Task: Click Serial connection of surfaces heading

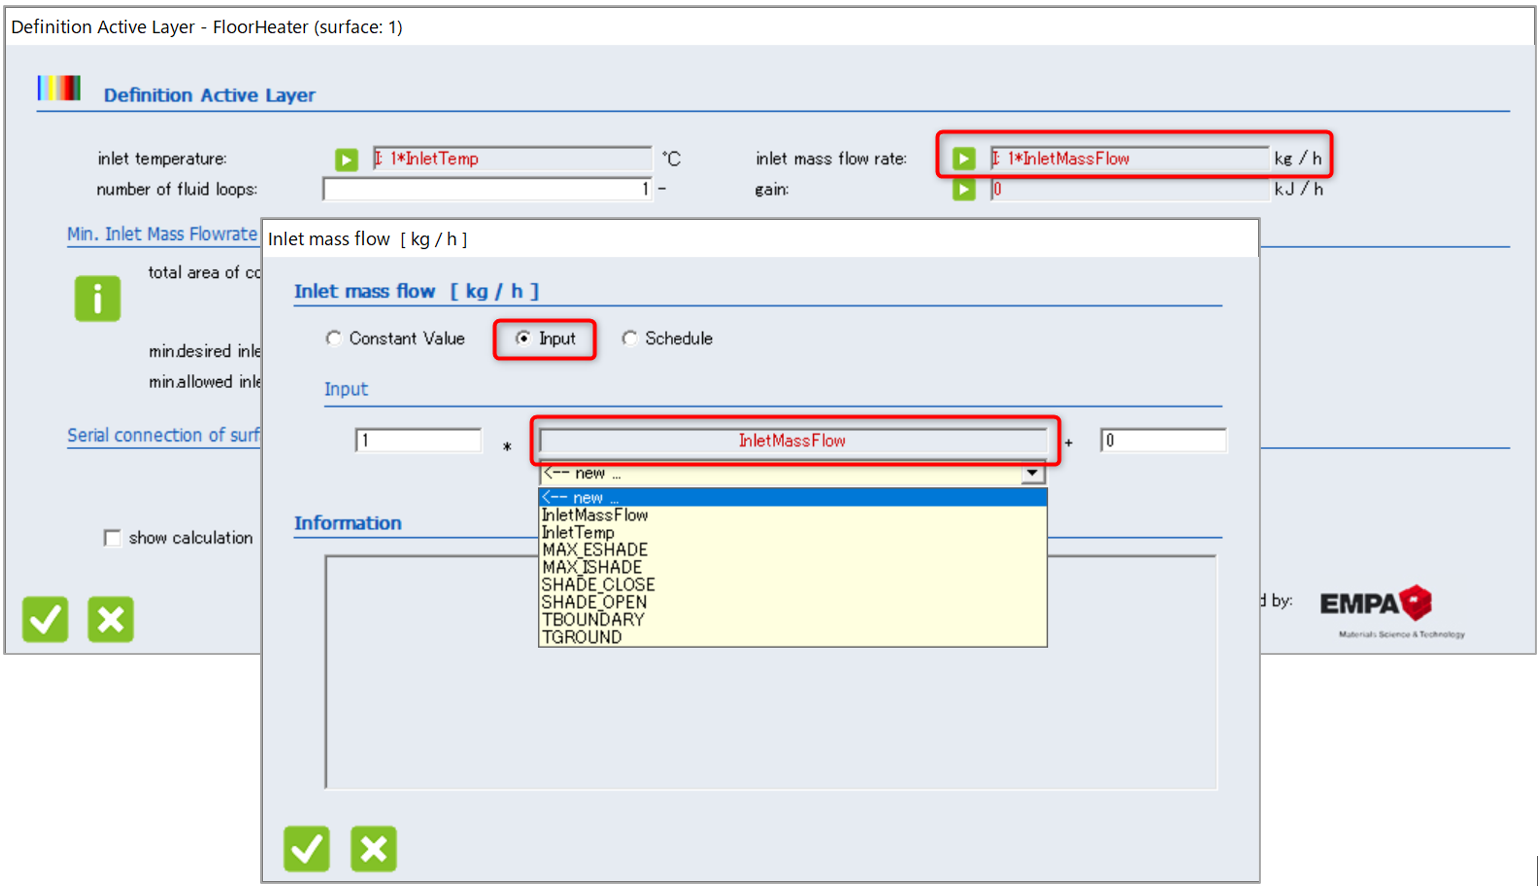Action: tap(163, 435)
